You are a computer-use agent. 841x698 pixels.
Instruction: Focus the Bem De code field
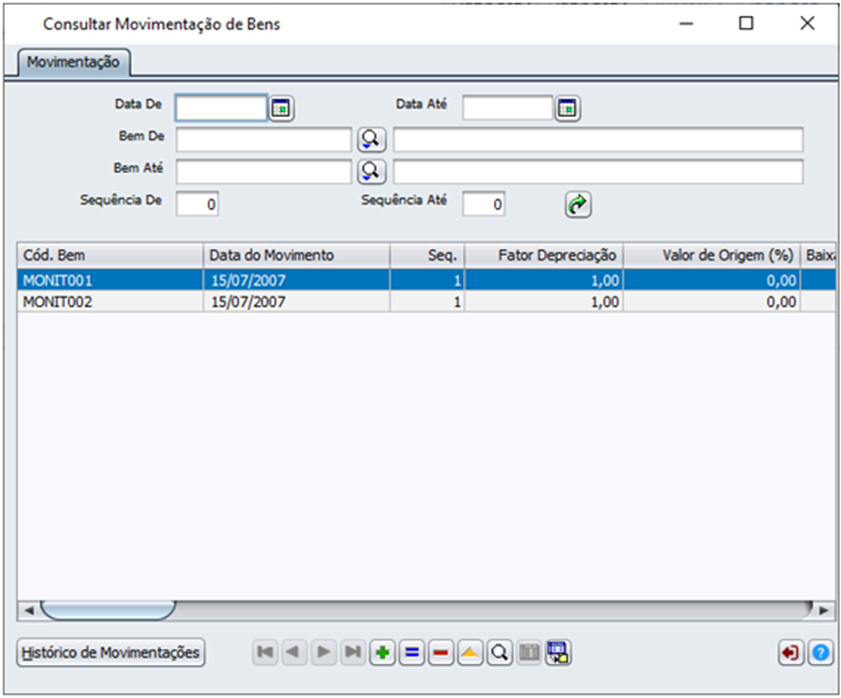(x=264, y=140)
